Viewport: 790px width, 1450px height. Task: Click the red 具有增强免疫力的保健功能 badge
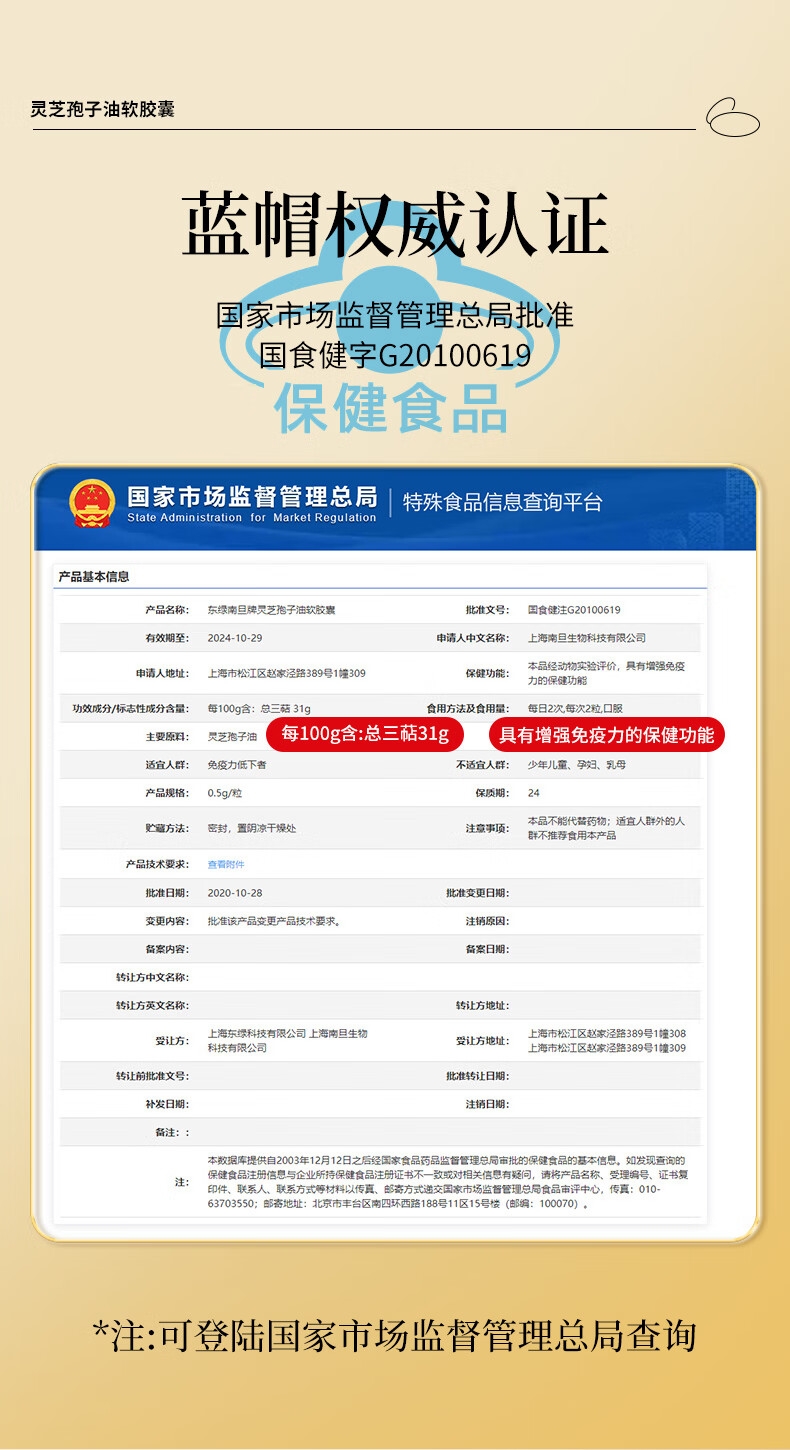tap(606, 735)
